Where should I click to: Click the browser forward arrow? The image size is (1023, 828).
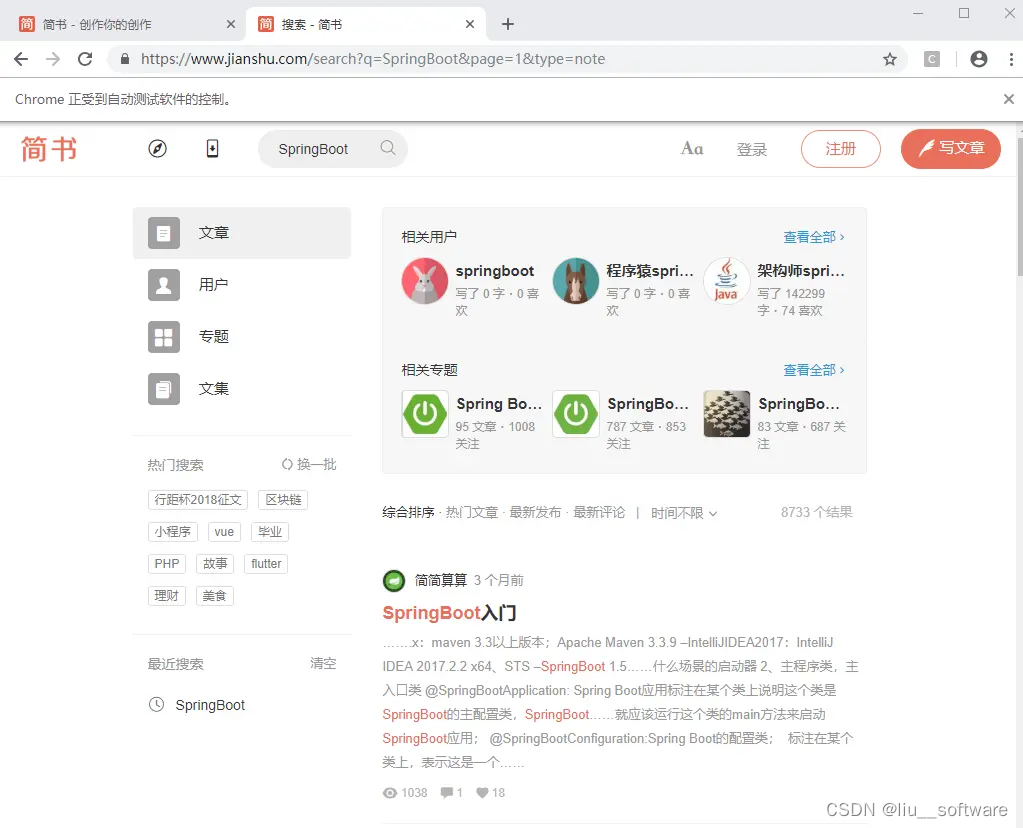[x=53, y=59]
